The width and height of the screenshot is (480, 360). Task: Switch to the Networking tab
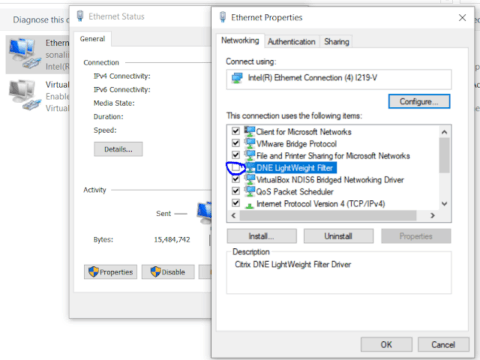click(240, 41)
